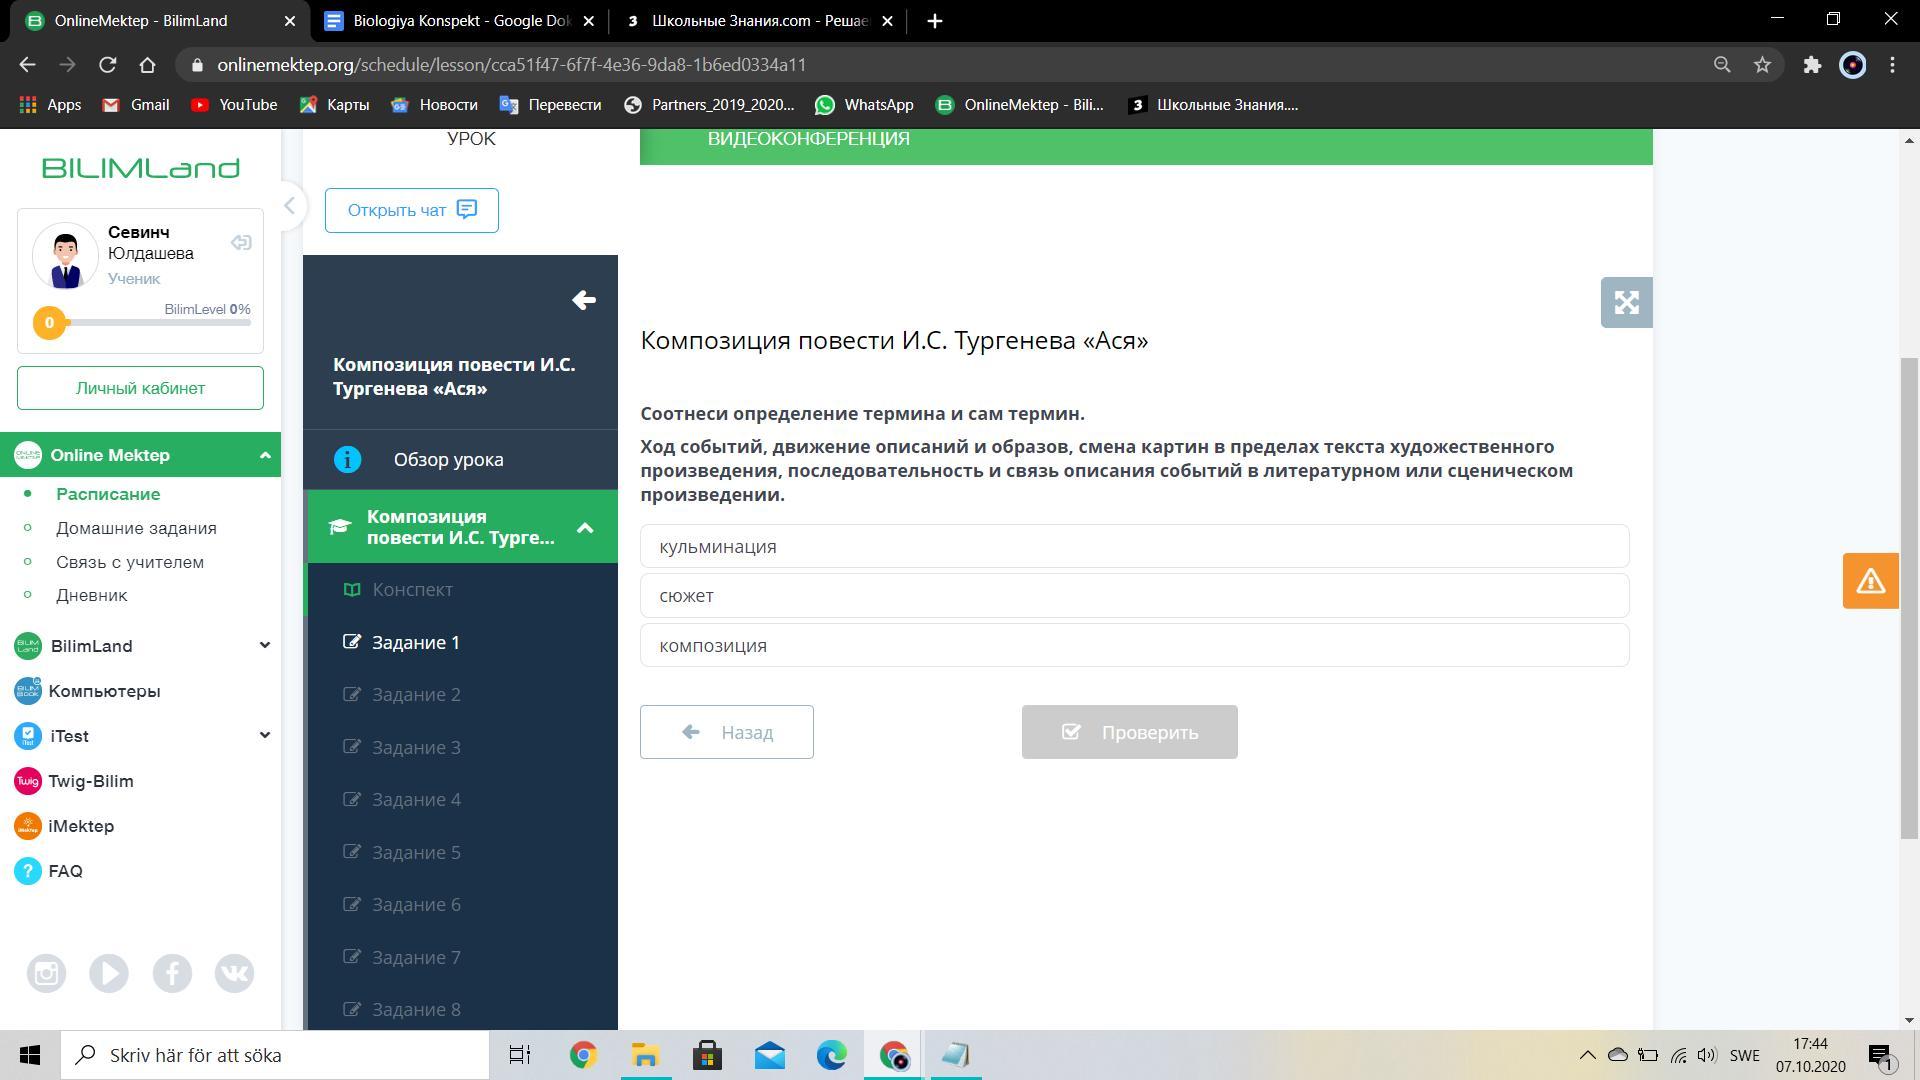Screen dimensions: 1920x1080
Task: Click the BilimLevel progress slider
Action: (150, 323)
